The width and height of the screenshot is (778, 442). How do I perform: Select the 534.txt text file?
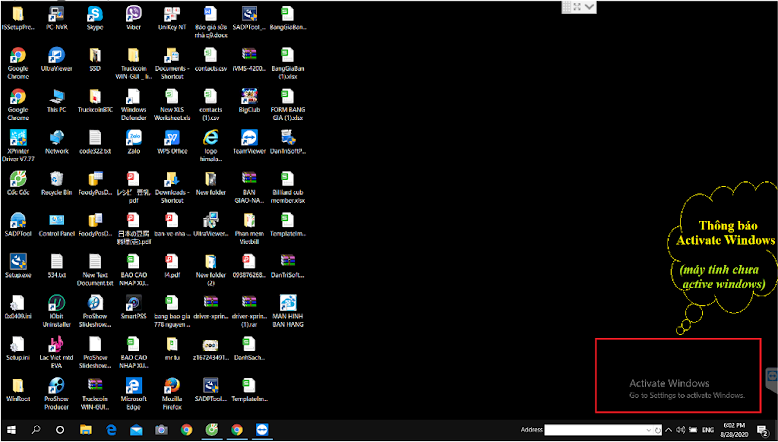57,266
